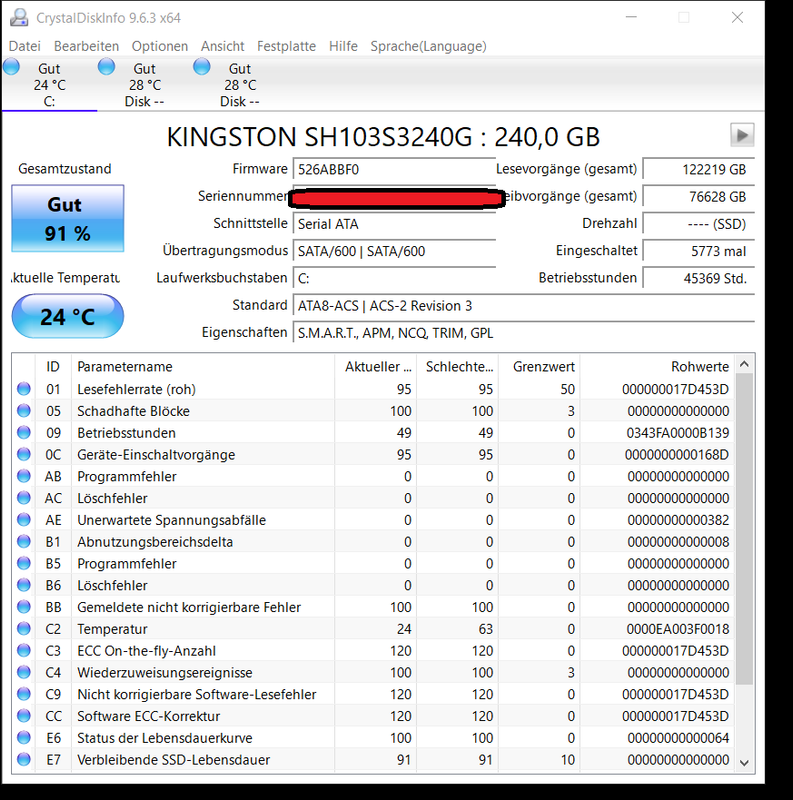This screenshot has width=793, height=800.
Task: Click the scroll up arrow of the attribute list
Action: click(744, 364)
